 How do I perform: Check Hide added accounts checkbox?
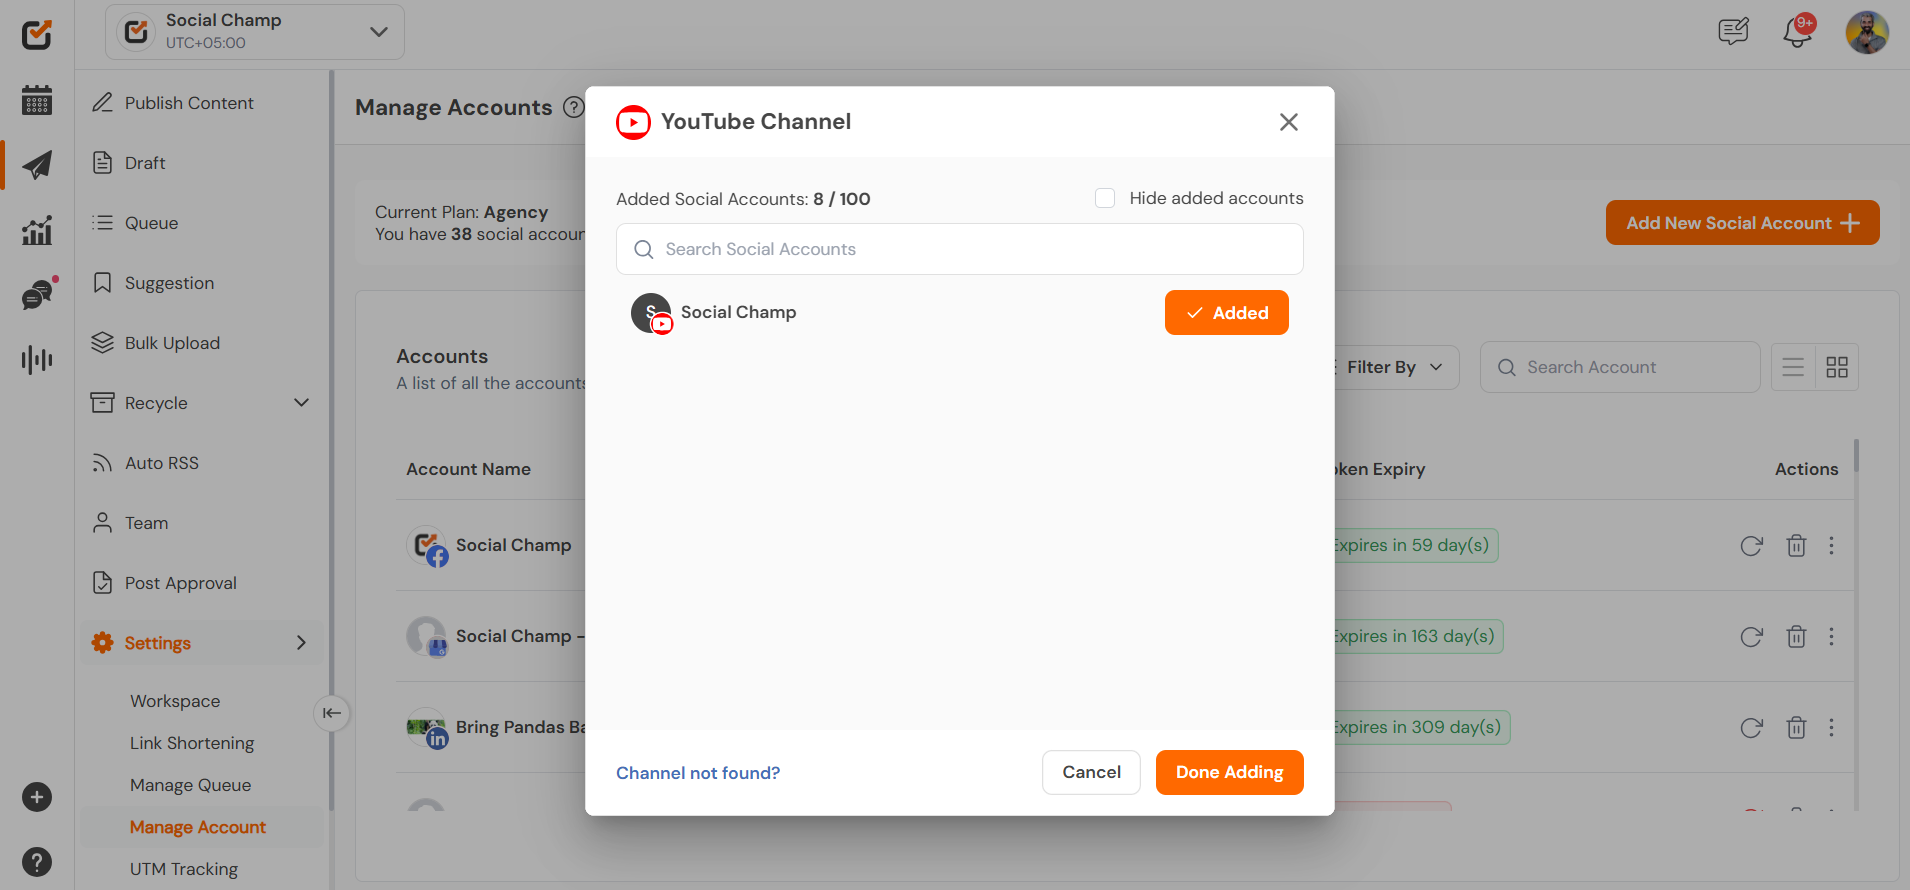click(x=1105, y=198)
